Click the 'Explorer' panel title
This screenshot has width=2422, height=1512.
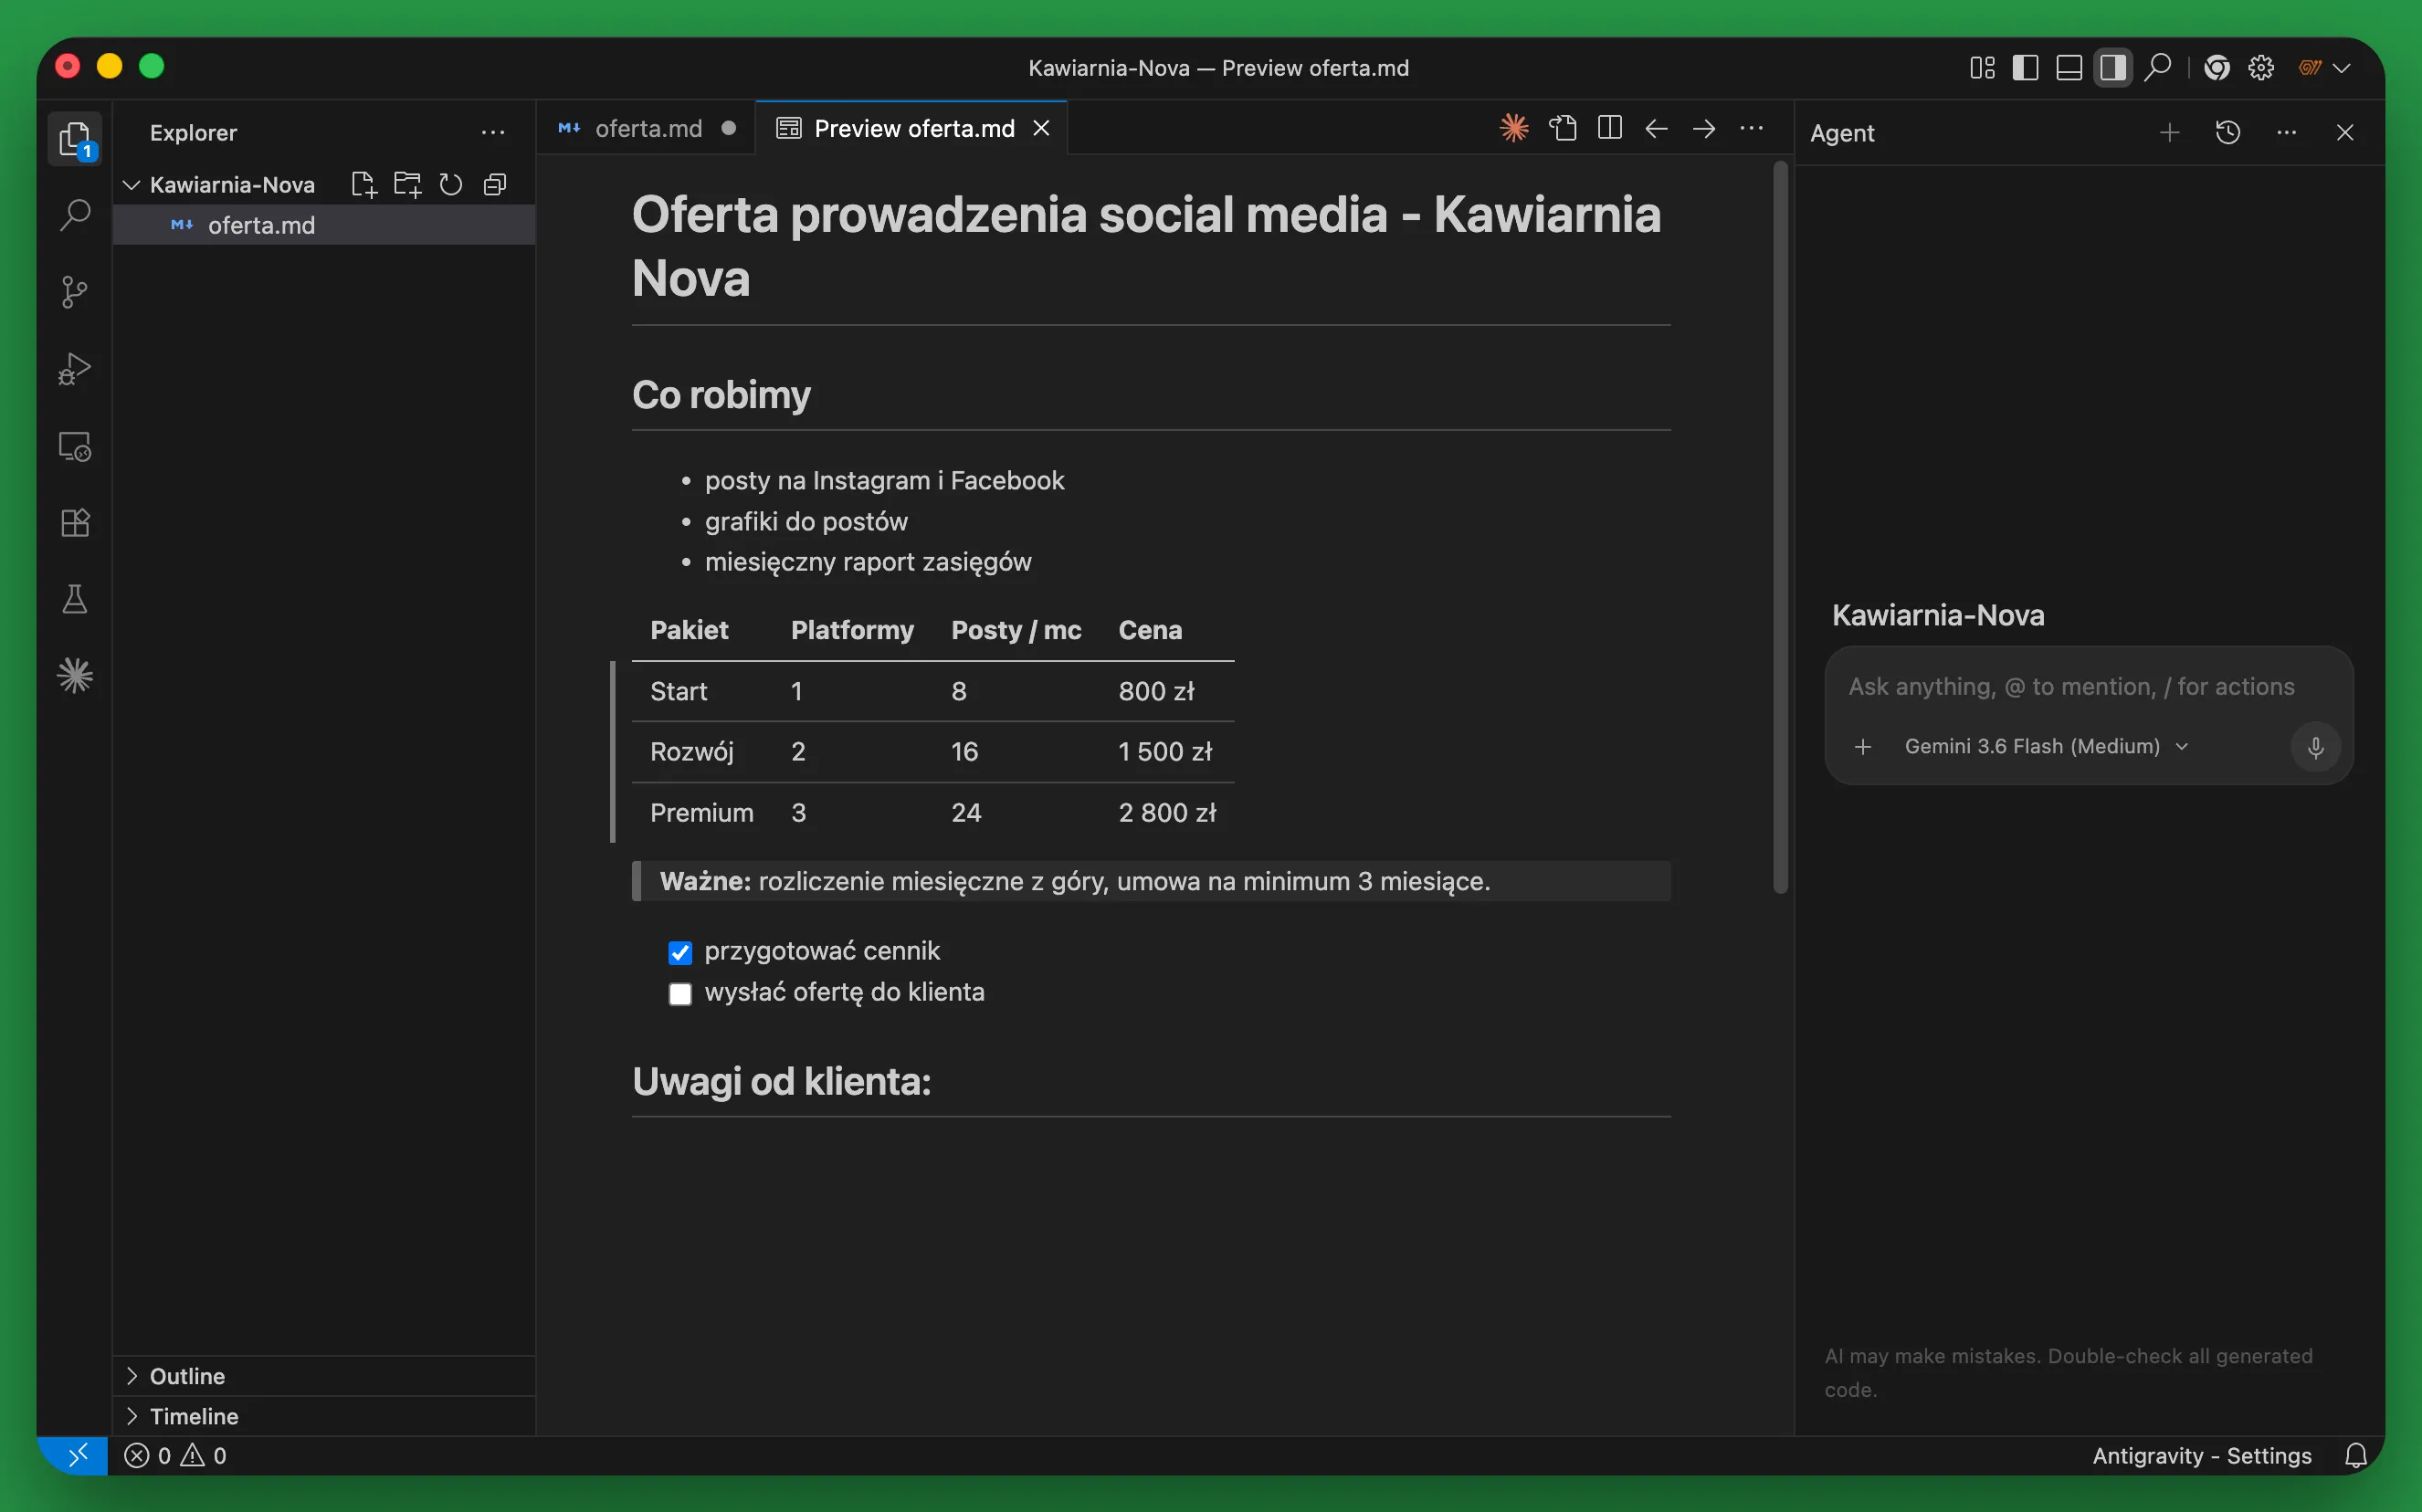click(193, 132)
